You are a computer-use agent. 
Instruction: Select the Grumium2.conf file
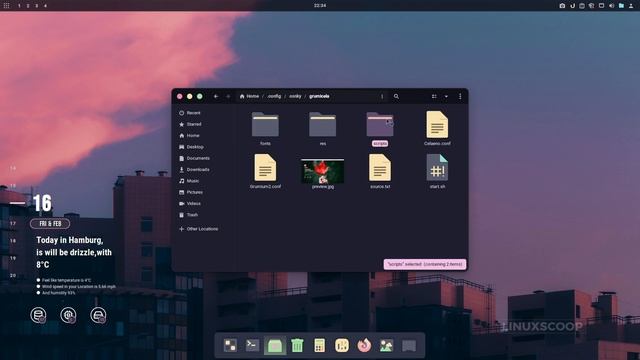(265, 168)
